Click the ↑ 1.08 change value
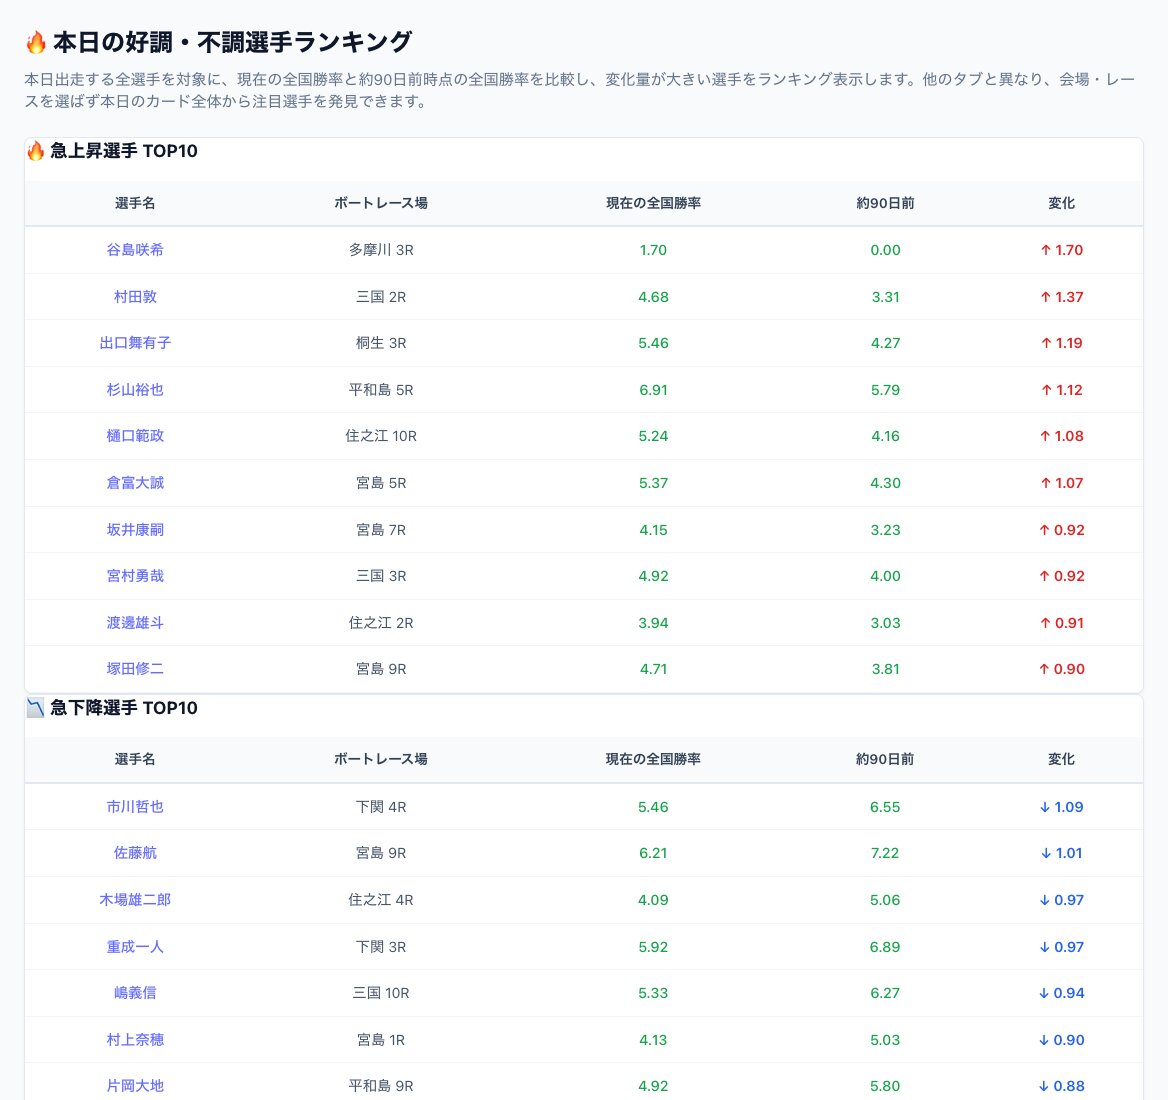Image resolution: width=1168 pixels, height=1100 pixels. point(1061,436)
